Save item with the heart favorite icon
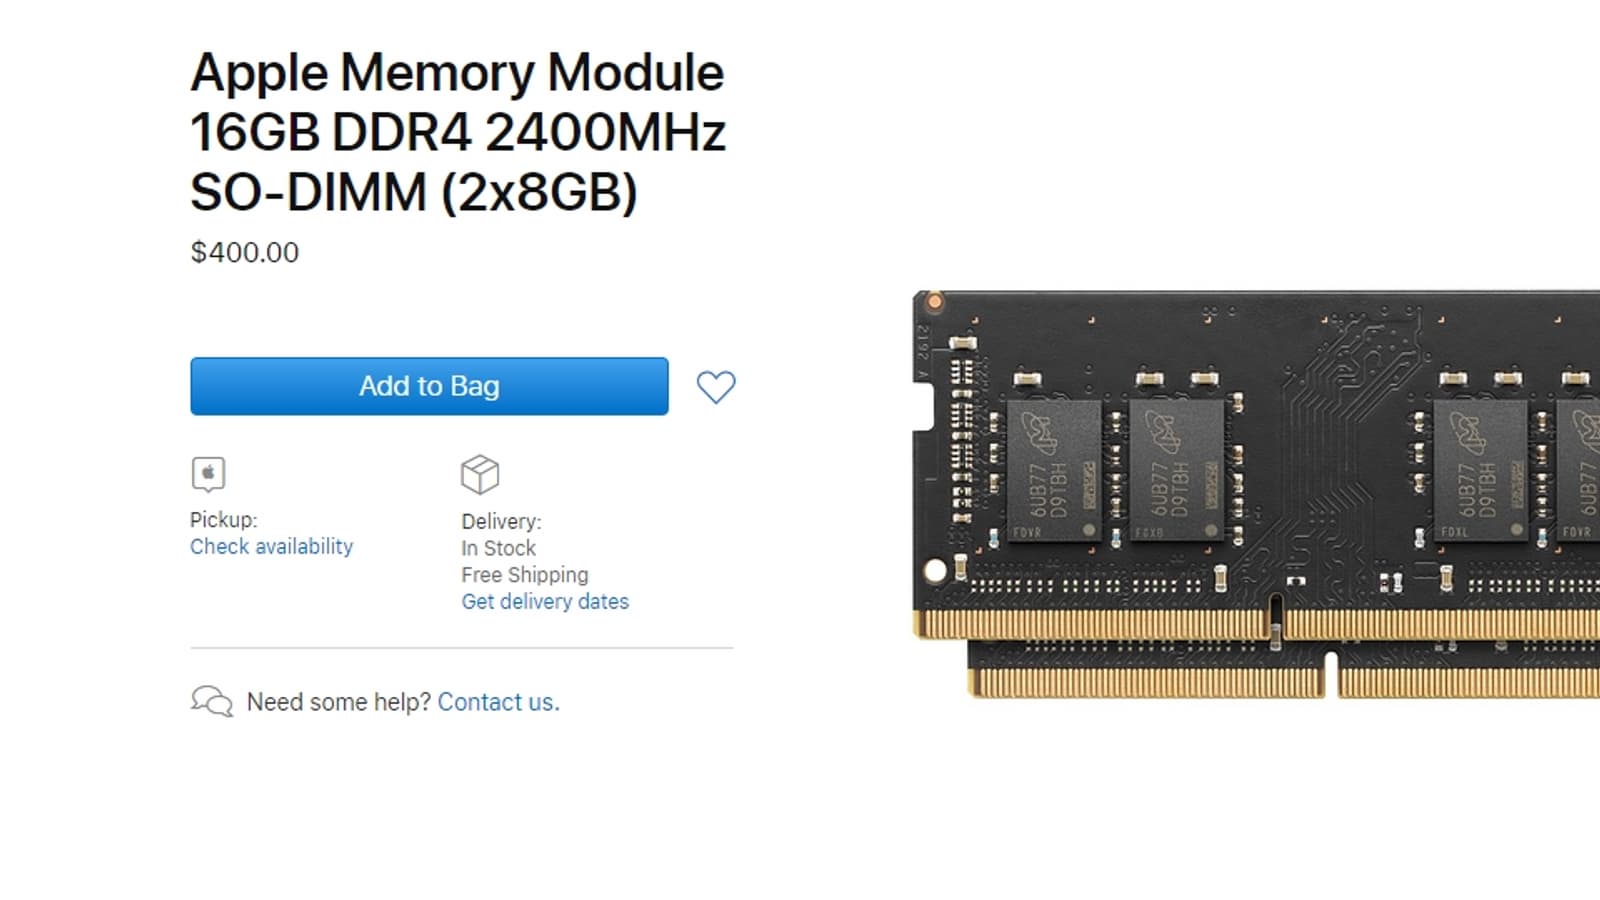This screenshot has height=900, width=1600. coord(716,387)
